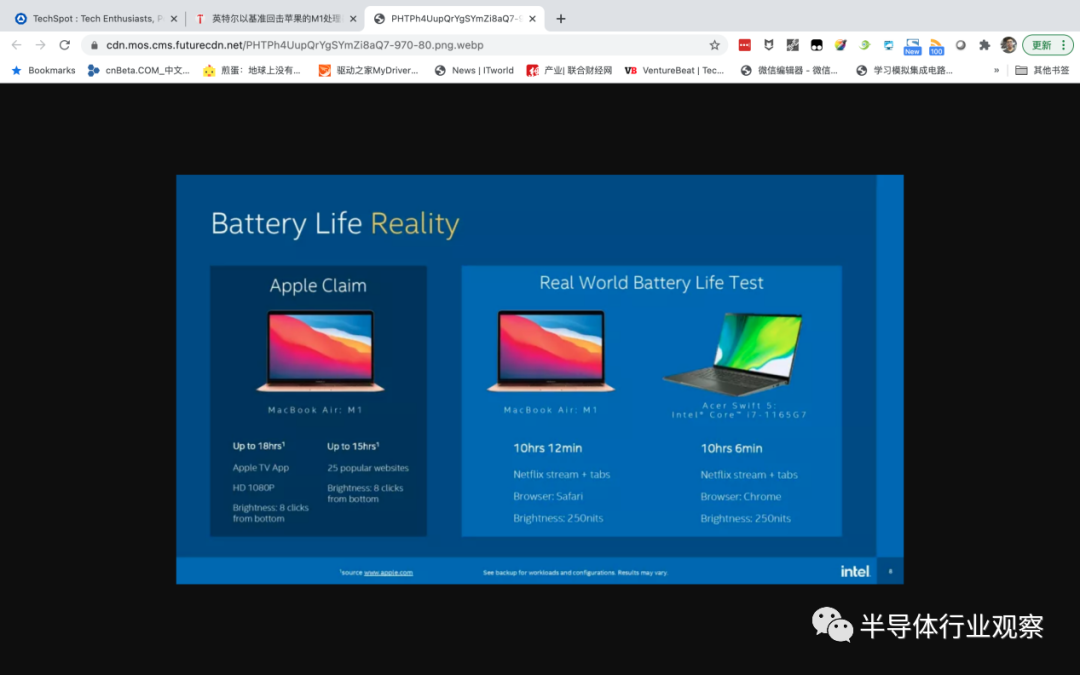Close the TechSpot tab
1080x675 pixels.
point(174,19)
